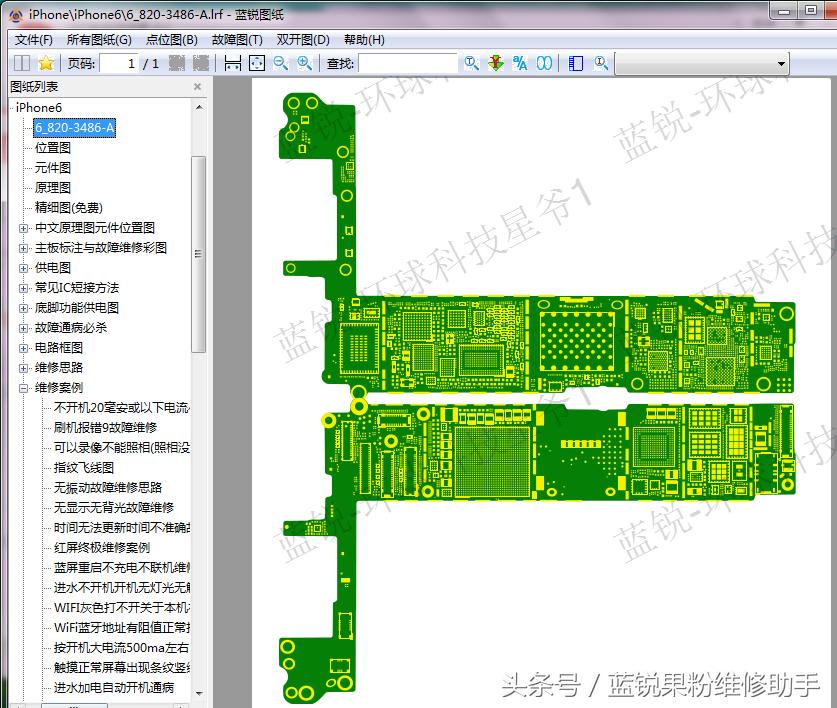This screenshot has height=708, width=837.
Task: Click the fit-to-width toolbar icon
Action: 232,63
